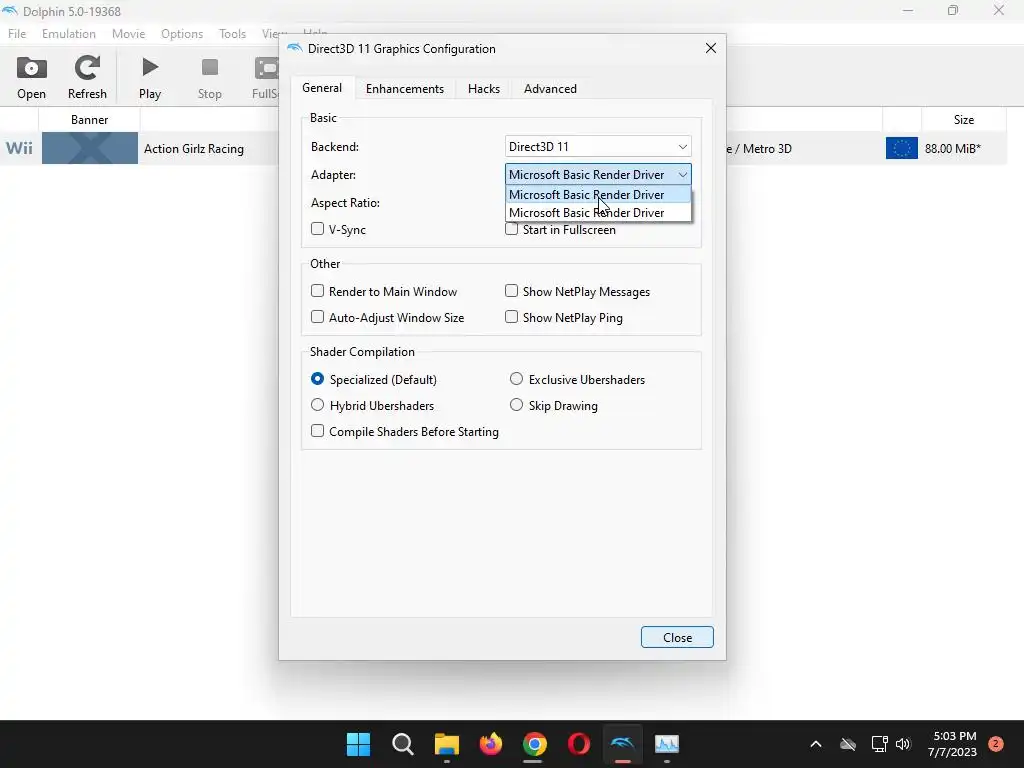Click the Action Girlz Racing banner thumbnail
This screenshot has height=768, width=1024.
tap(90, 148)
